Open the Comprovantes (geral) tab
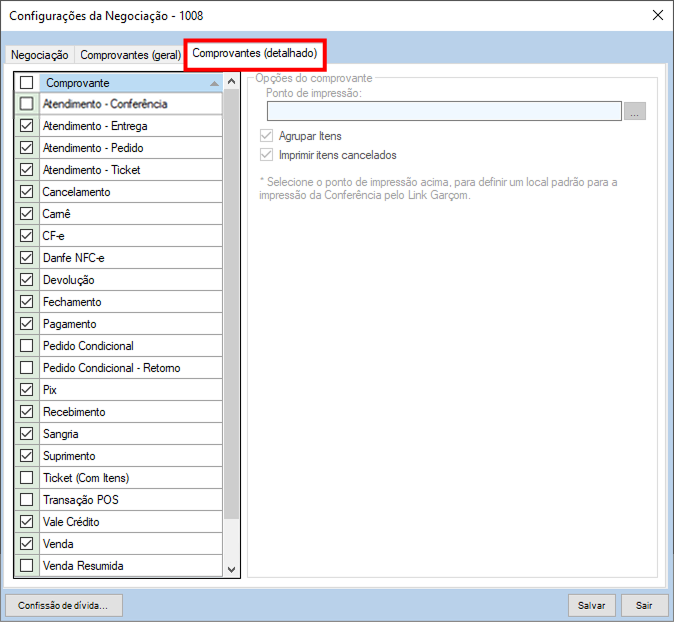 coord(130,55)
